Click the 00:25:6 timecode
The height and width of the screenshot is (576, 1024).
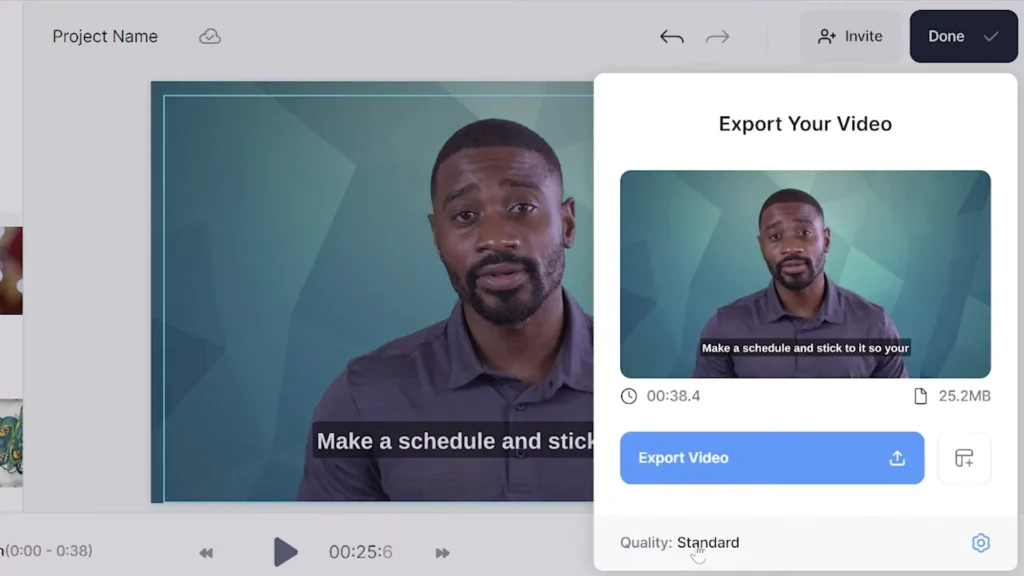(x=360, y=552)
